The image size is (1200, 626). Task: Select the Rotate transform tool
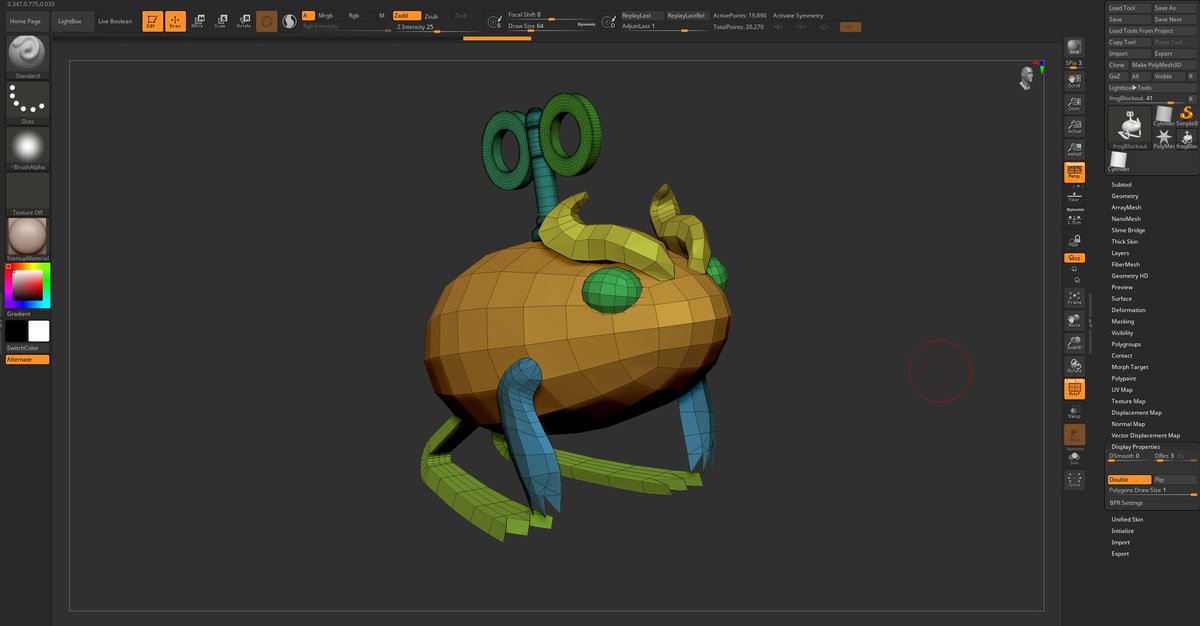pyautogui.click(x=243, y=21)
